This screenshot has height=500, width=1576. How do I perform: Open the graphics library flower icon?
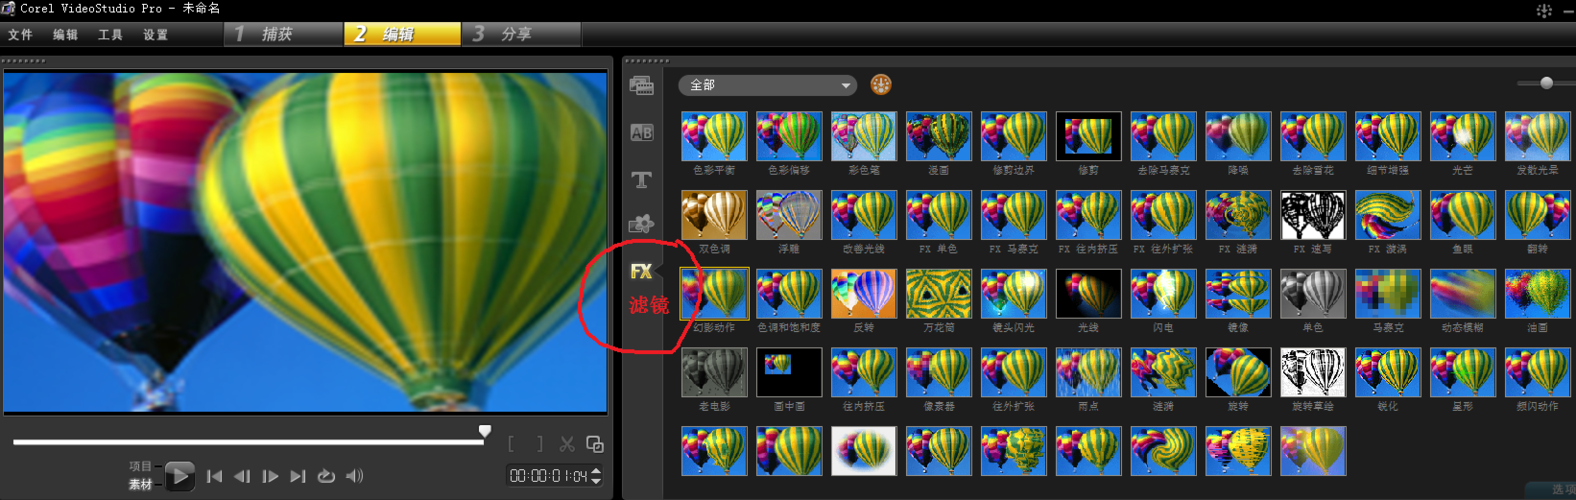641,224
